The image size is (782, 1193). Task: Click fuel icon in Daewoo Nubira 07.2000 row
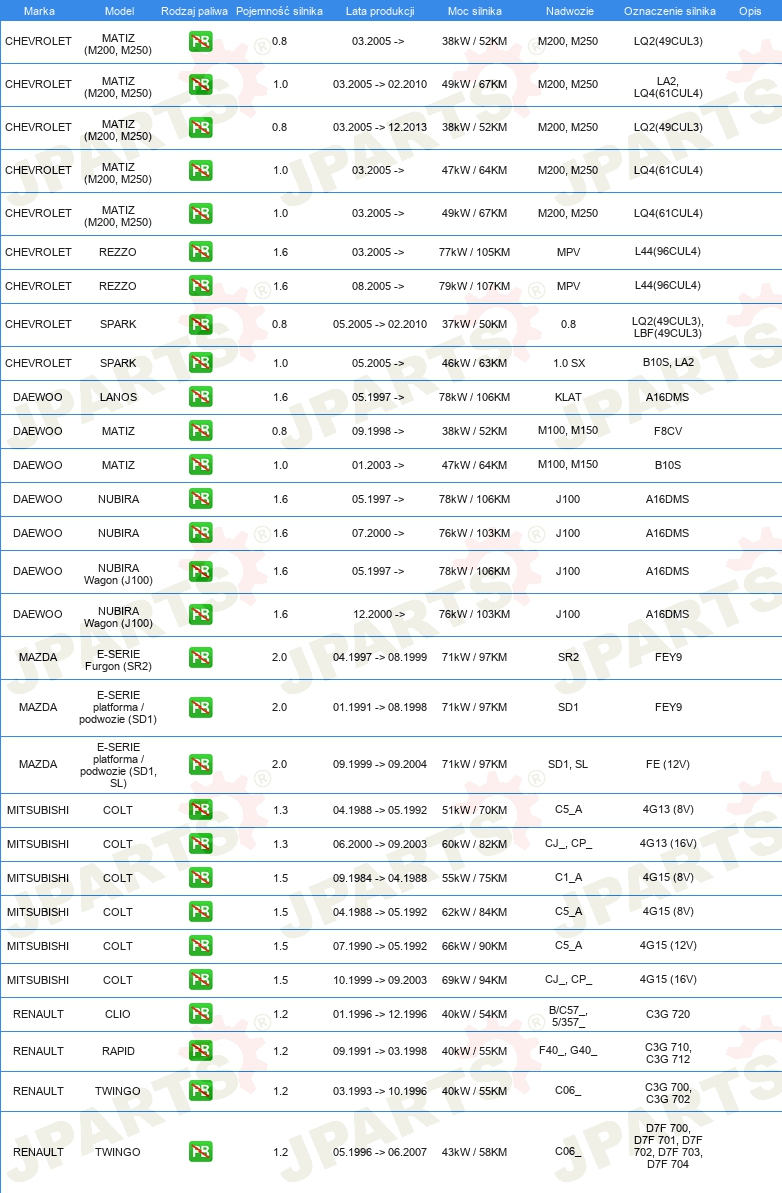(x=201, y=533)
